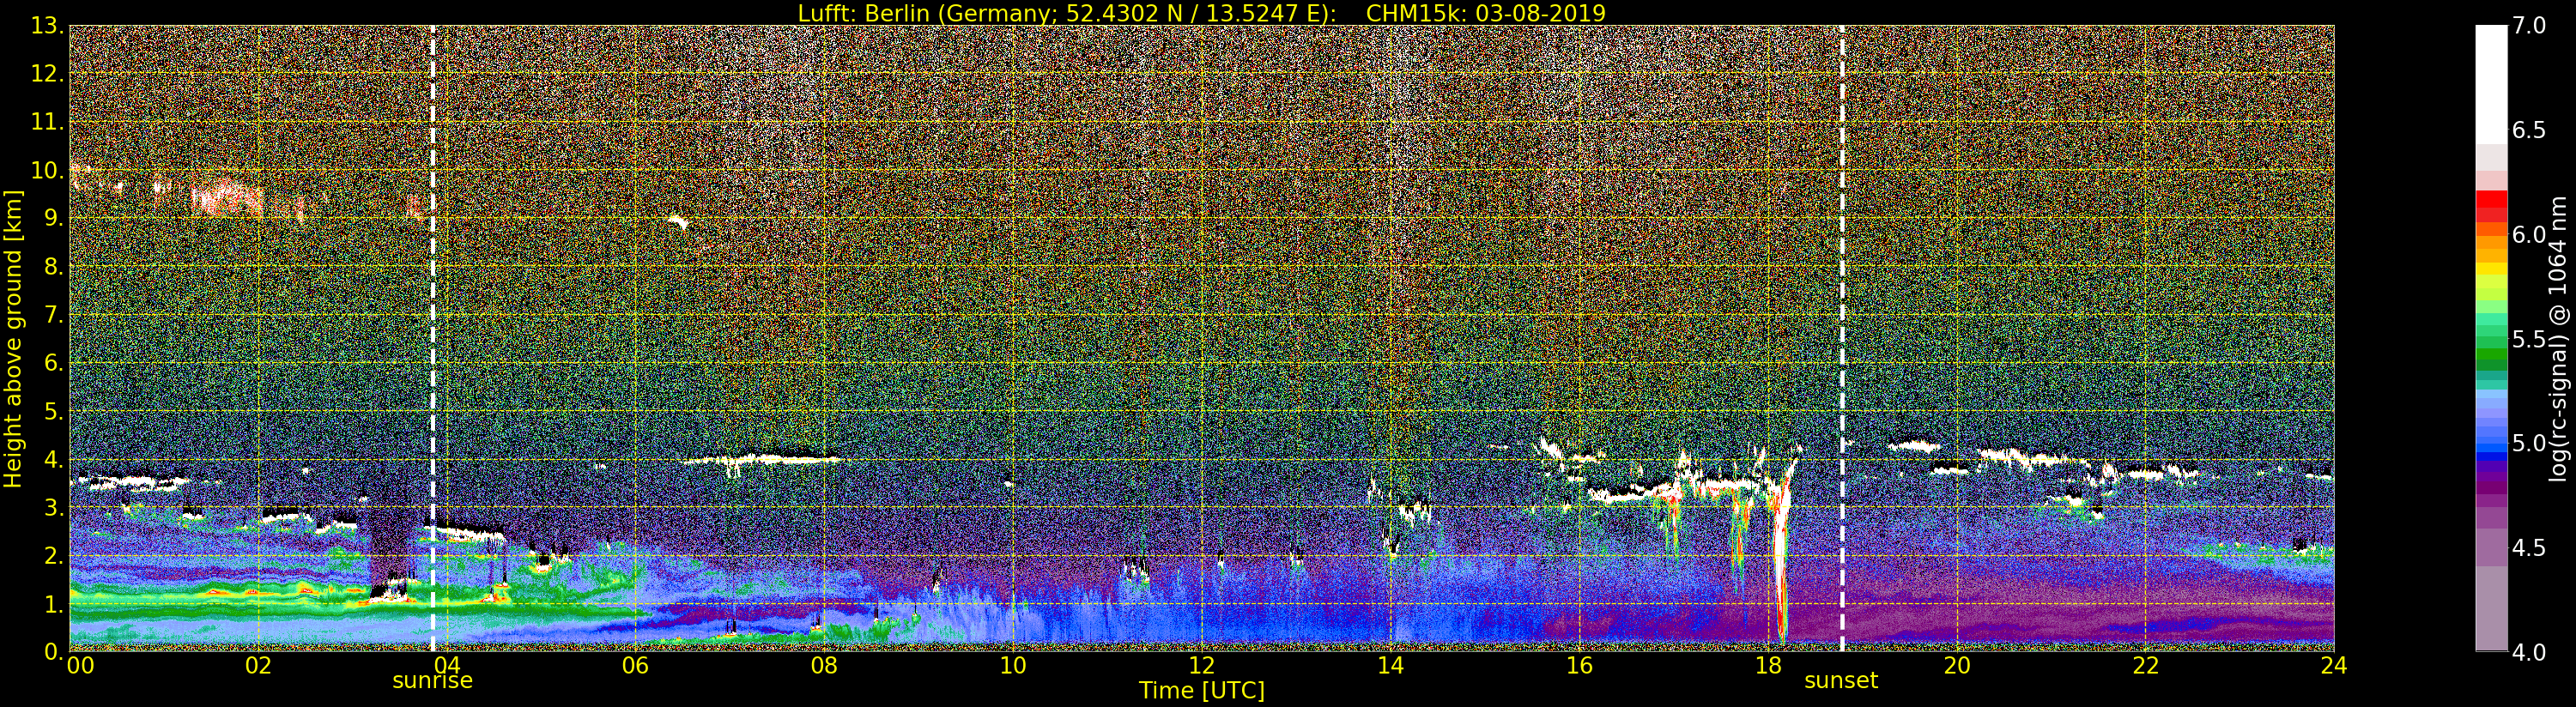The height and width of the screenshot is (707, 2576).
Task: Click the high cirrus cloud patch near 10 km before 02 UTC
Action: (x=225, y=197)
